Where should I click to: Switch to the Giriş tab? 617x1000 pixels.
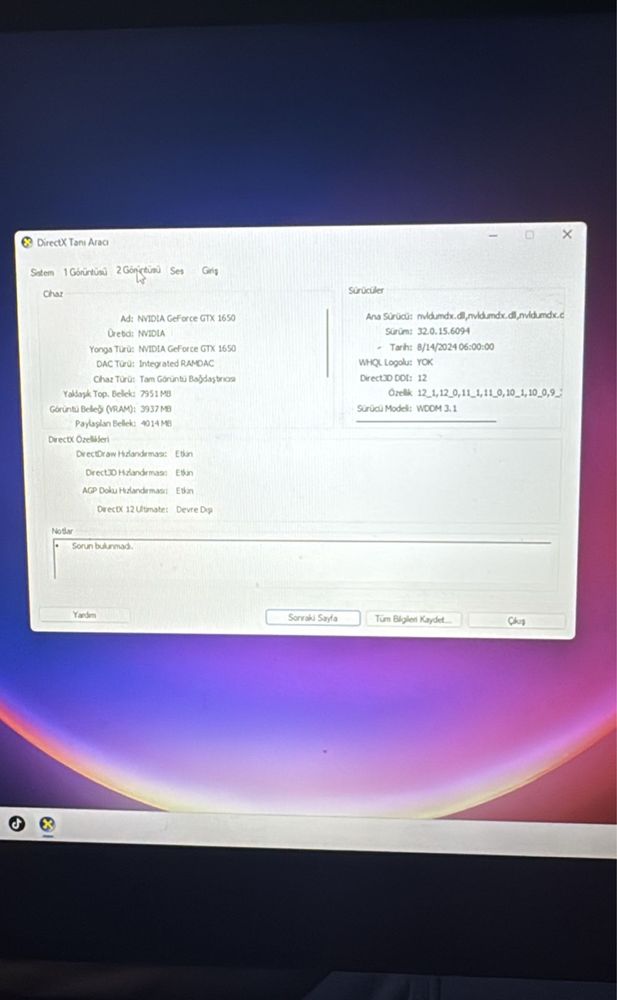pyautogui.click(x=210, y=270)
